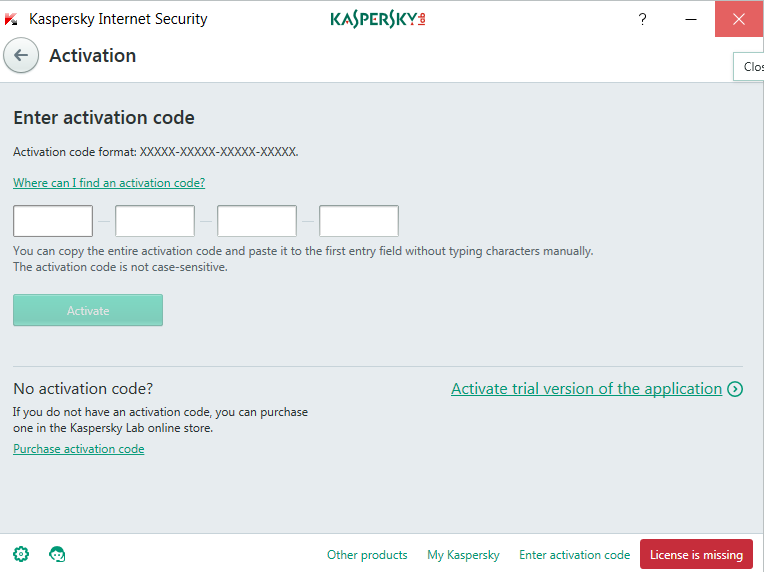Minimize the Kaspersky window
Viewport: 764px width, 572px height.
pyautogui.click(x=690, y=19)
